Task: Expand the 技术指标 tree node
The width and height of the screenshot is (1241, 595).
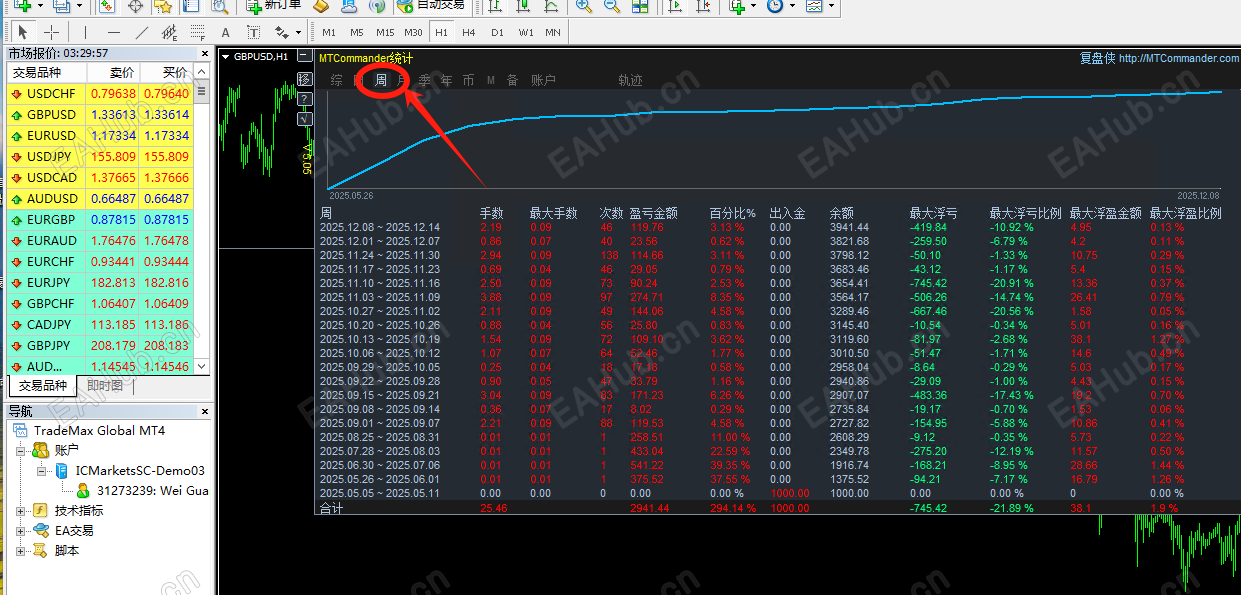Action: 21,510
